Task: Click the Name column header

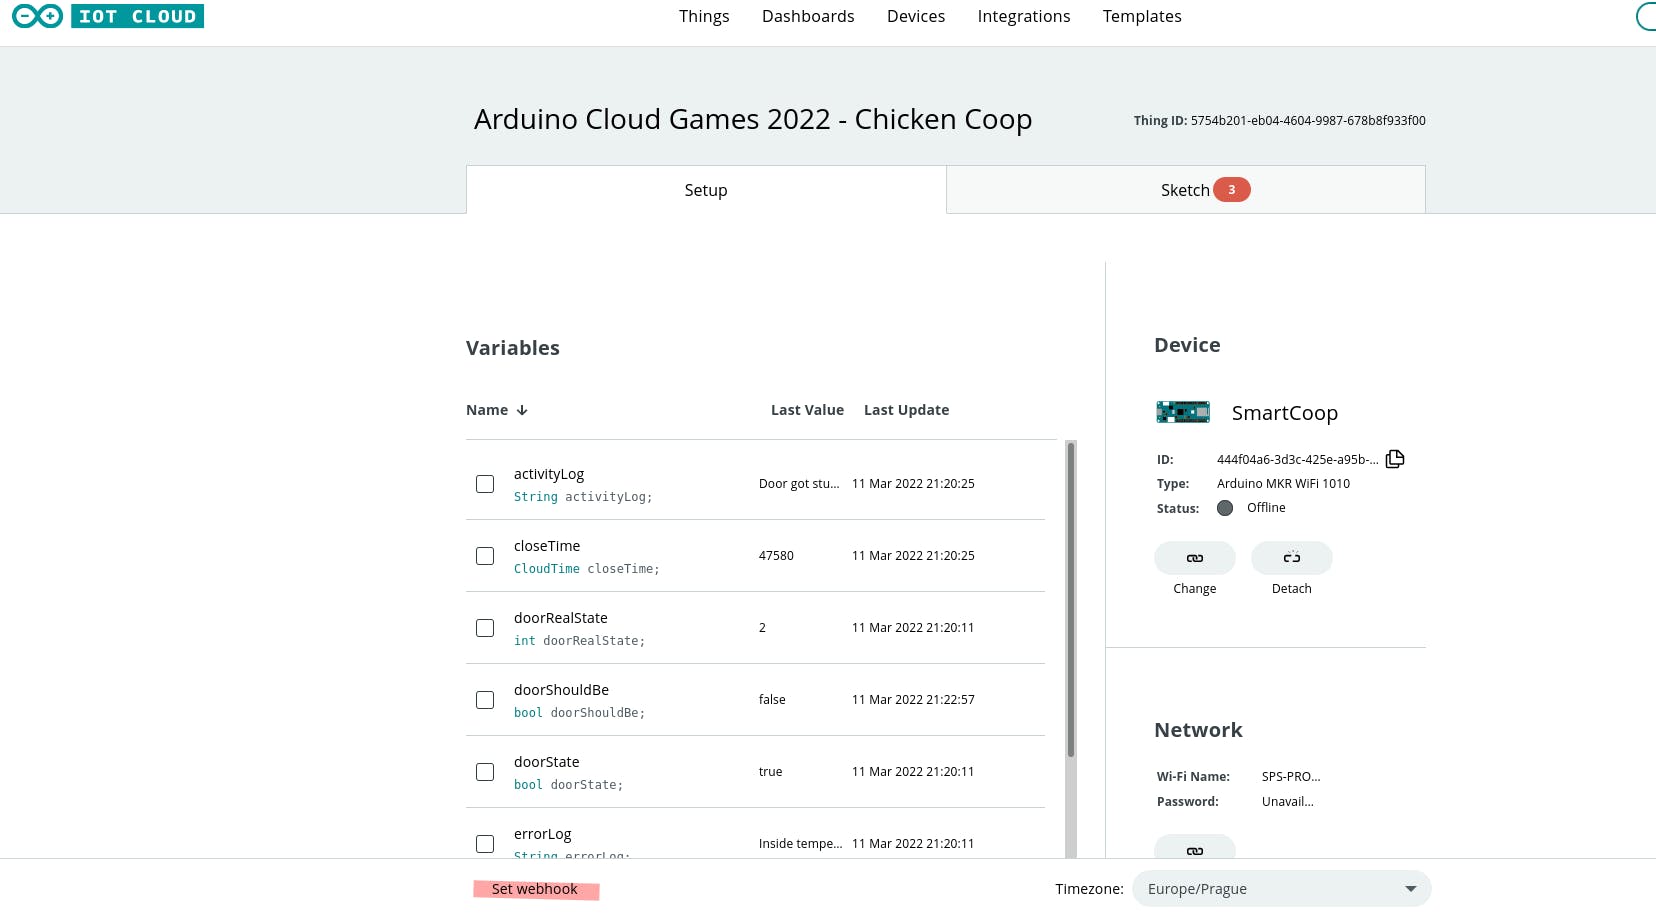Action: click(487, 410)
